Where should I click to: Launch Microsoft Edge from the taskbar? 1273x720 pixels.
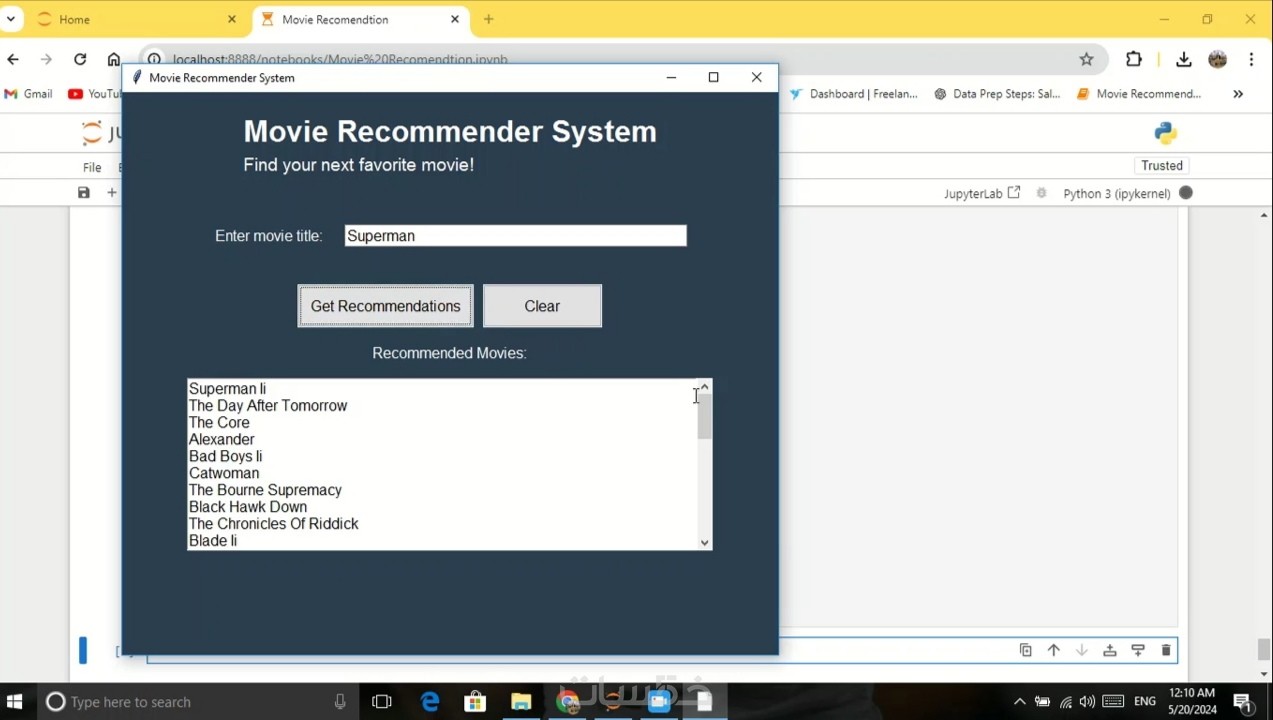pyautogui.click(x=430, y=702)
